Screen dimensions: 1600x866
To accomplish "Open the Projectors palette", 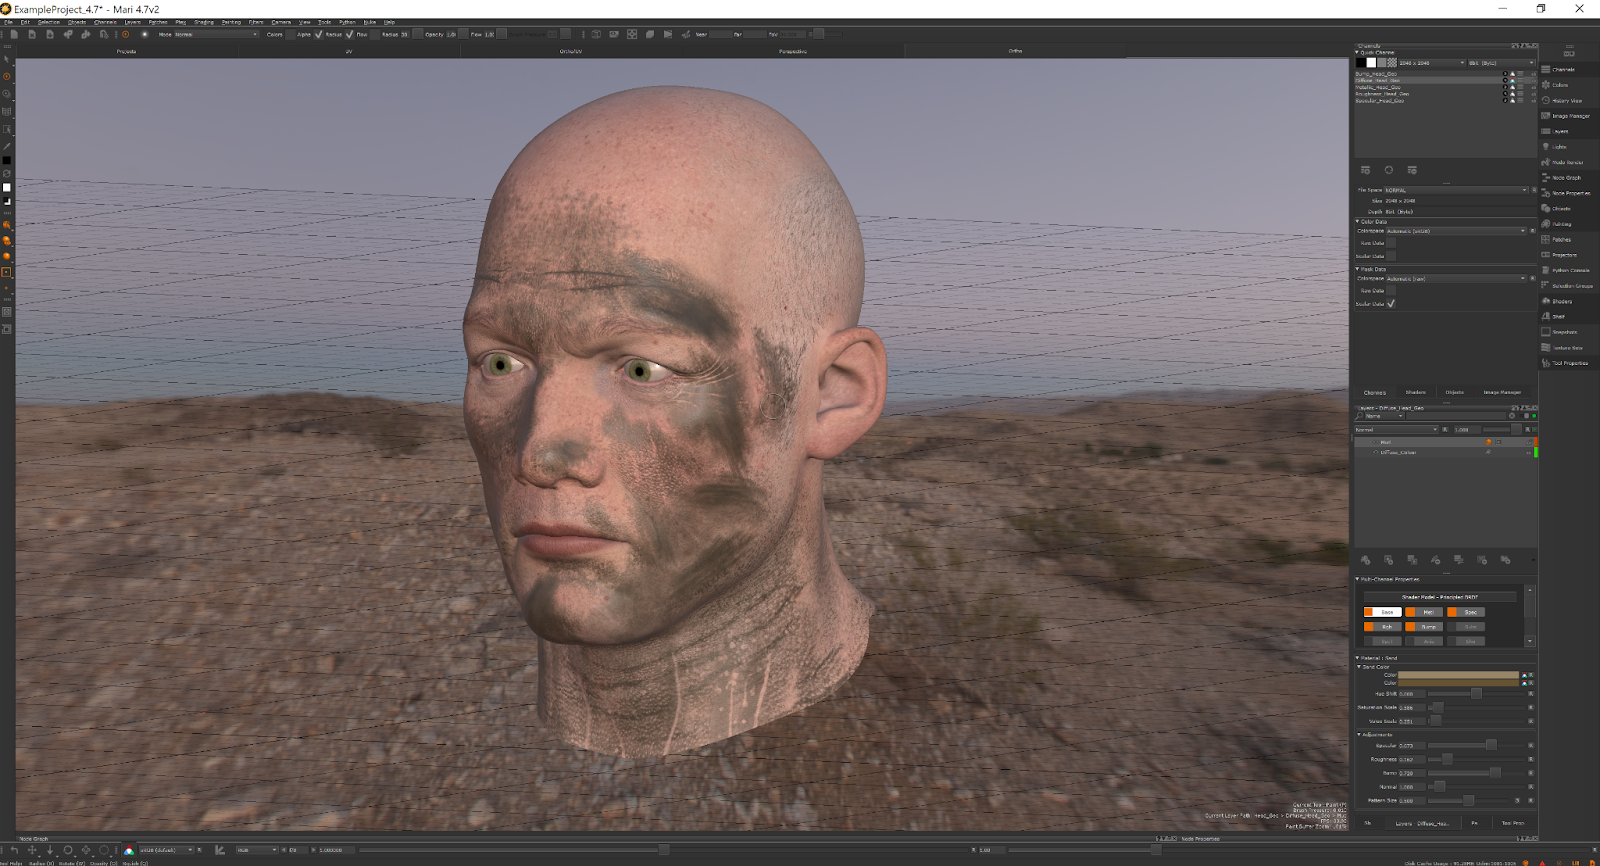I will [x=1563, y=255].
